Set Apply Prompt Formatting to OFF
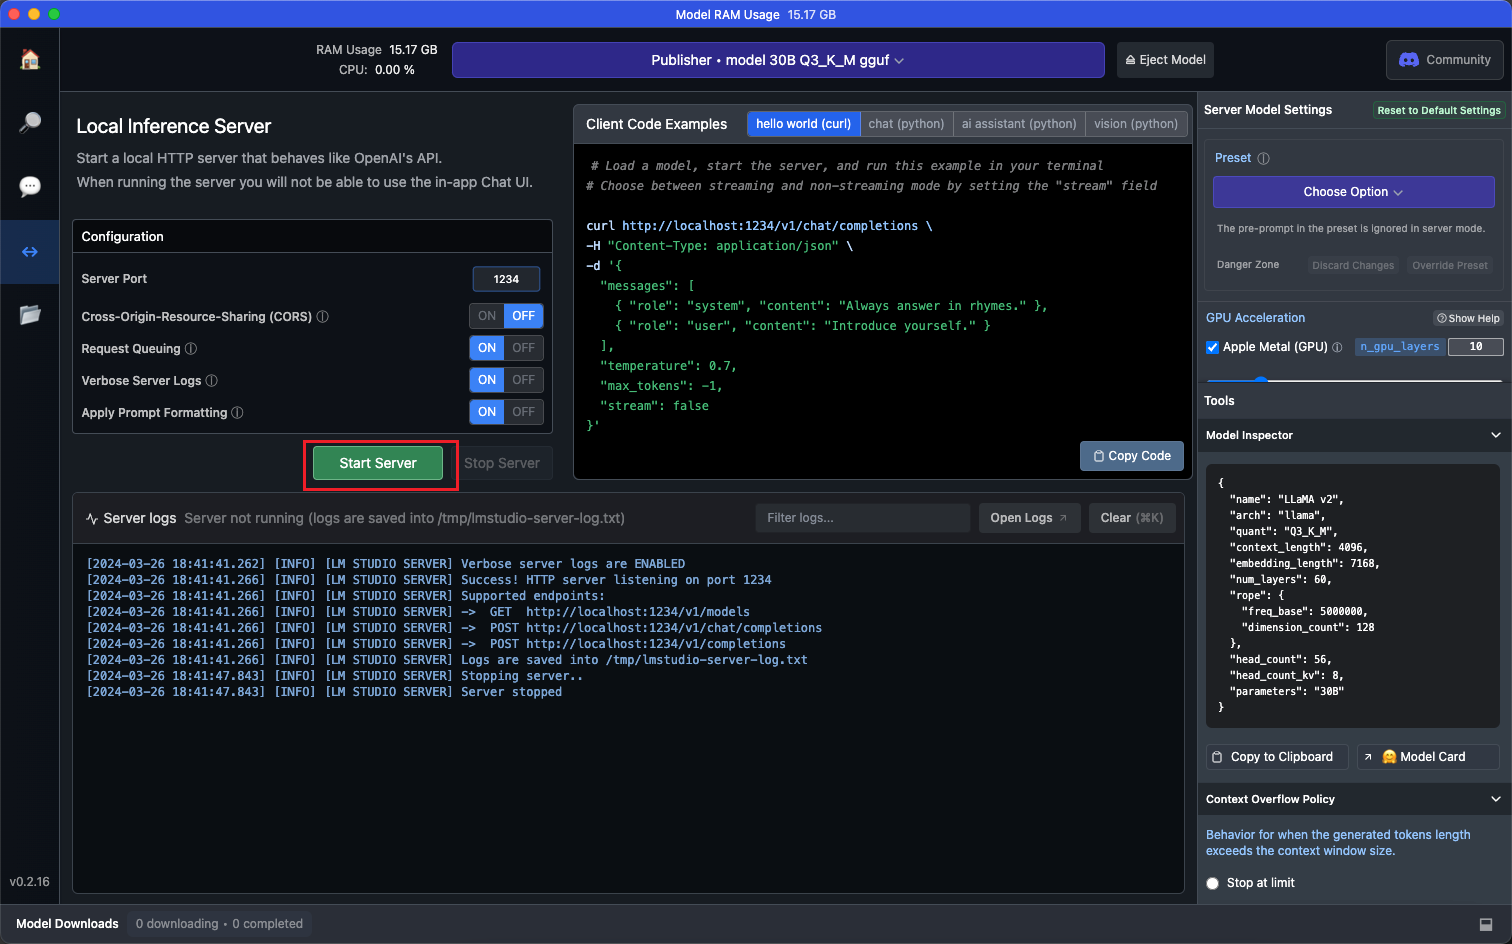The height and width of the screenshot is (944, 1512). point(524,412)
